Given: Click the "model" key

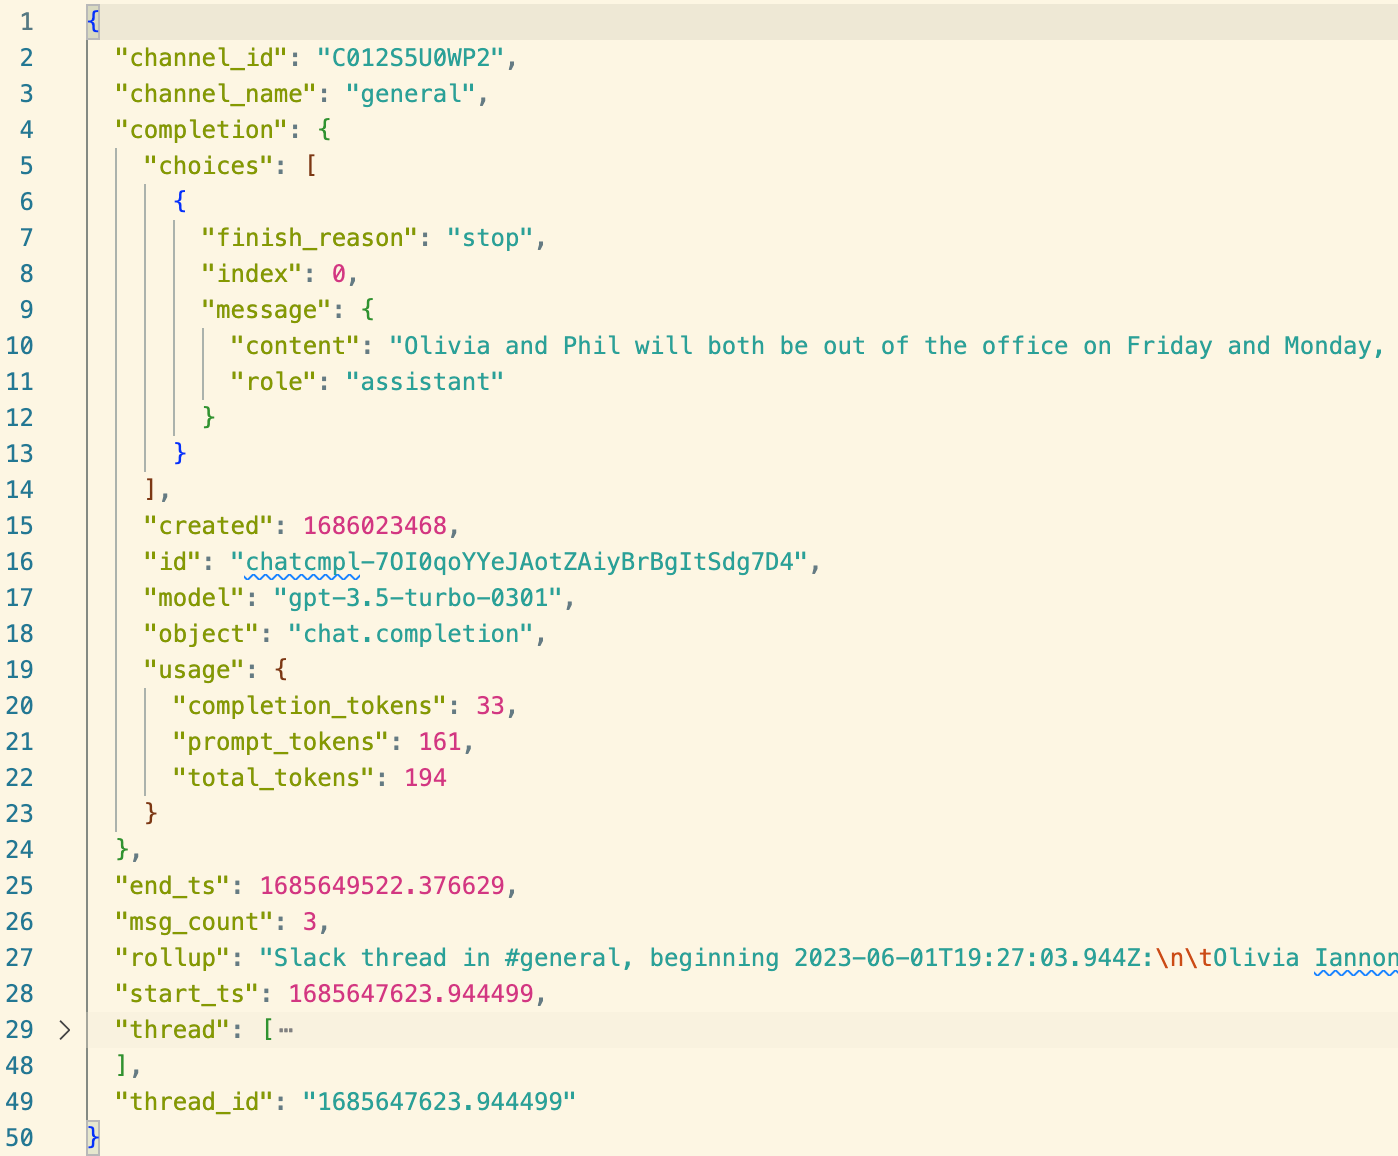Looking at the screenshot, I should (195, 598).
